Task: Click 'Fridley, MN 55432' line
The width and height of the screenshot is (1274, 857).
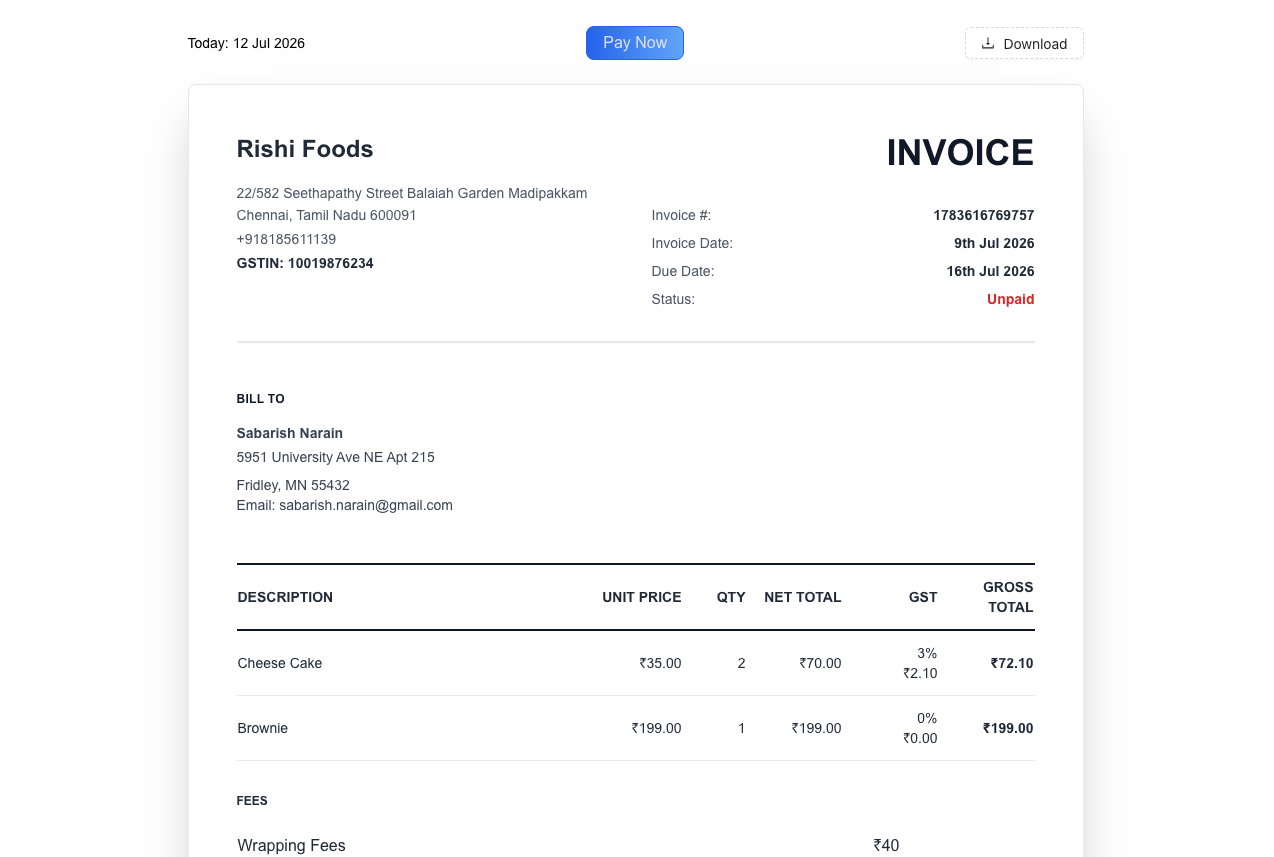Action: coord(293,485)
